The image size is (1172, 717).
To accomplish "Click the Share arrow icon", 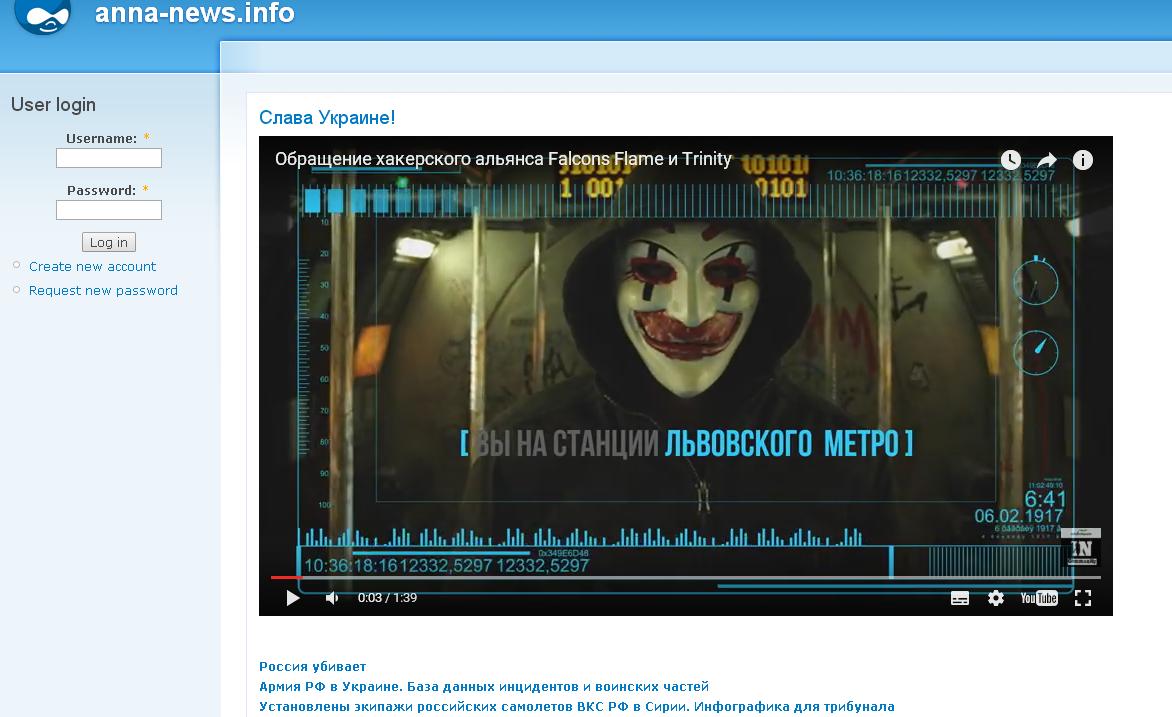I will pos(1047,160).
